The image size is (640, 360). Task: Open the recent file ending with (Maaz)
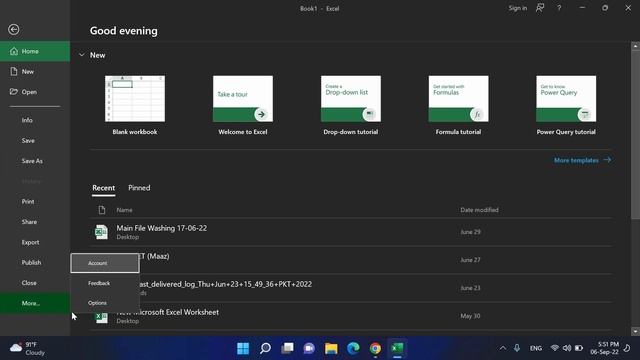coord(351,260)
